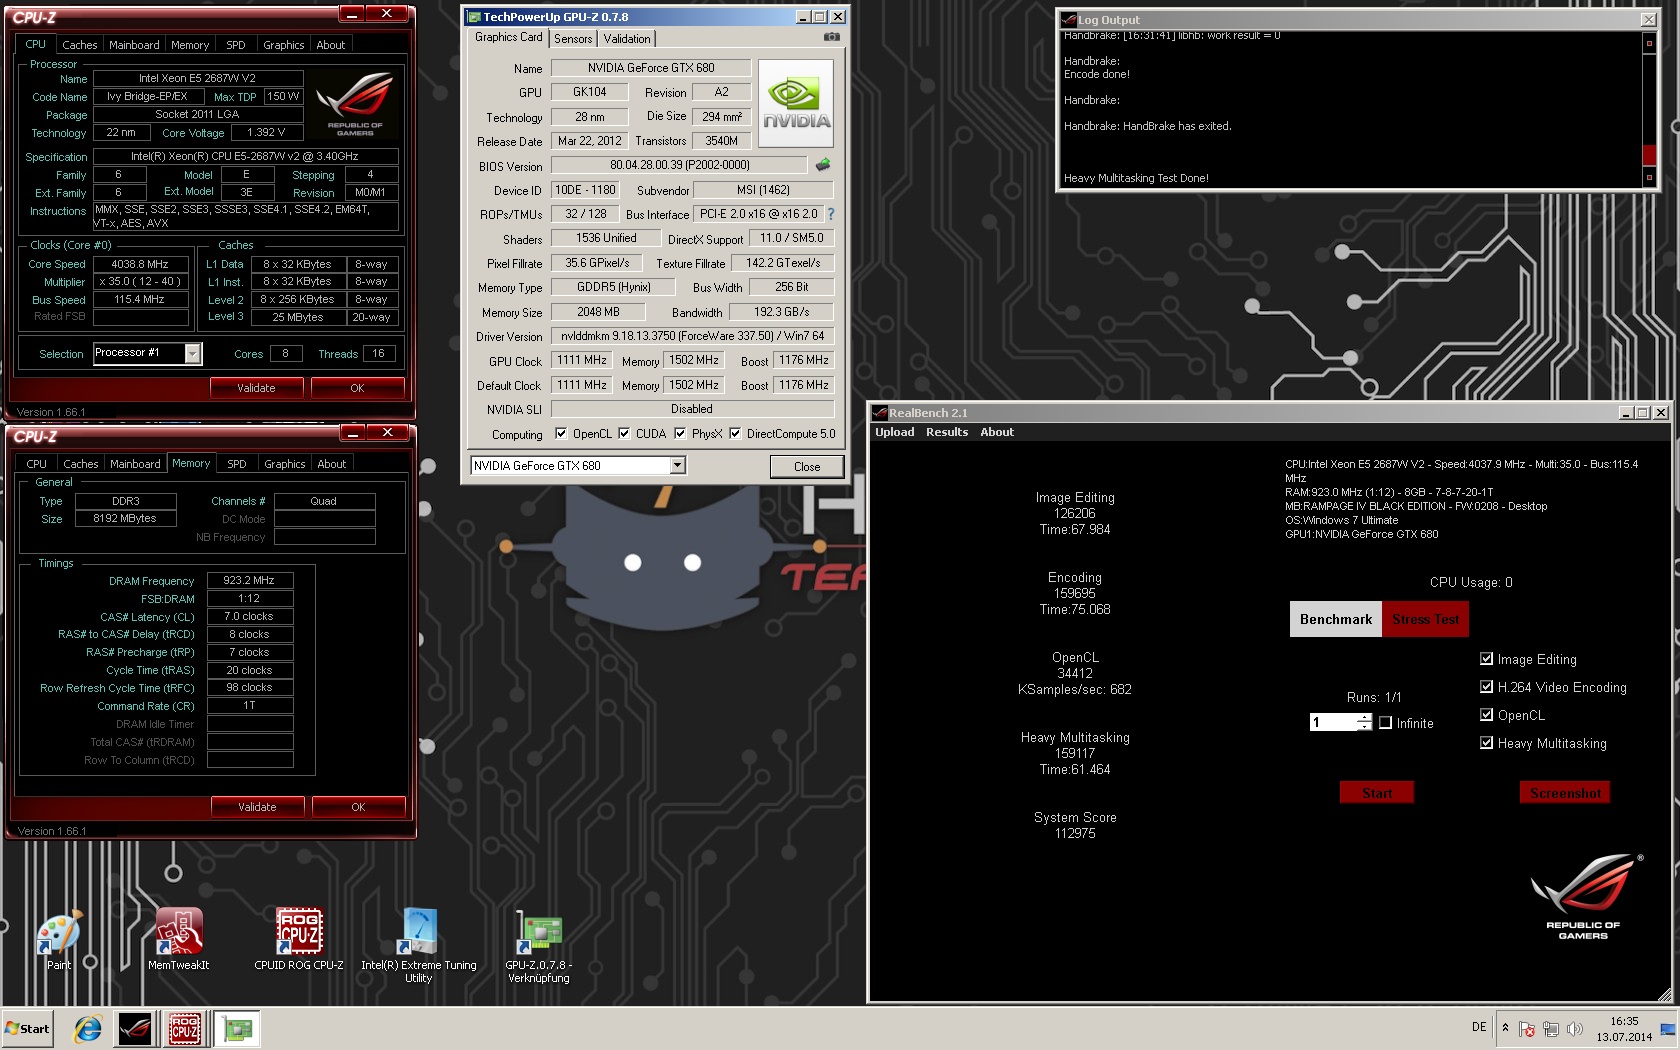
Task: Click the GPU-Z screenshot camera icon
Action: tap(832, 37)
